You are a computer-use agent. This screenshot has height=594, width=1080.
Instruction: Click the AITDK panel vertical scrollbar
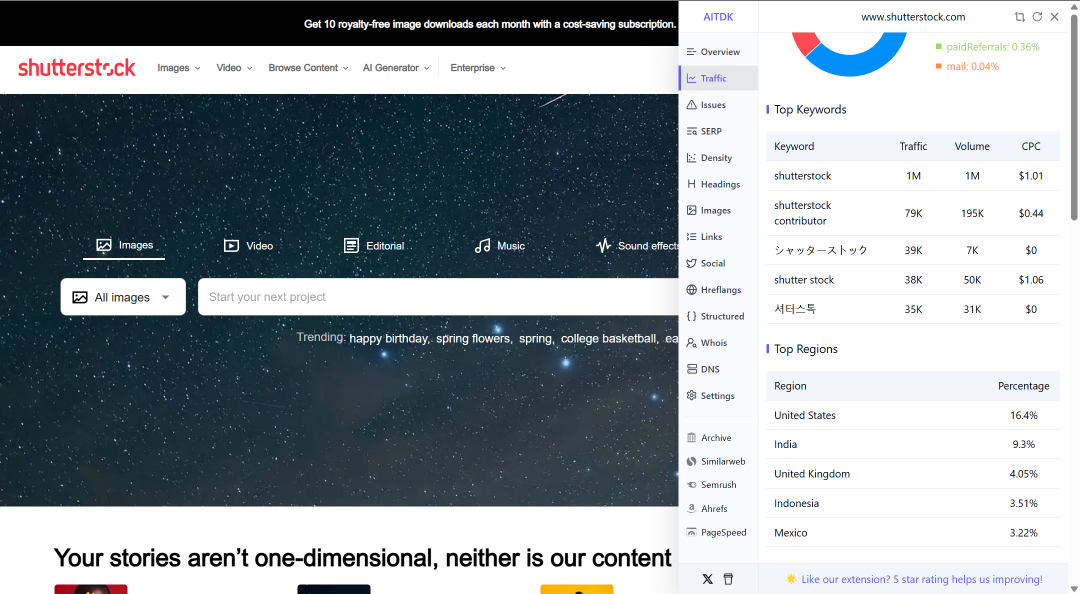tap(1074, 117)
